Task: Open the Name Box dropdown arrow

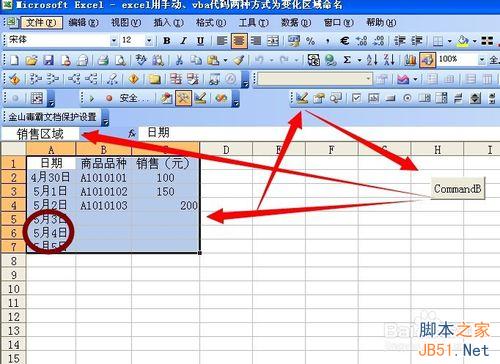Action: click(85, 133)
